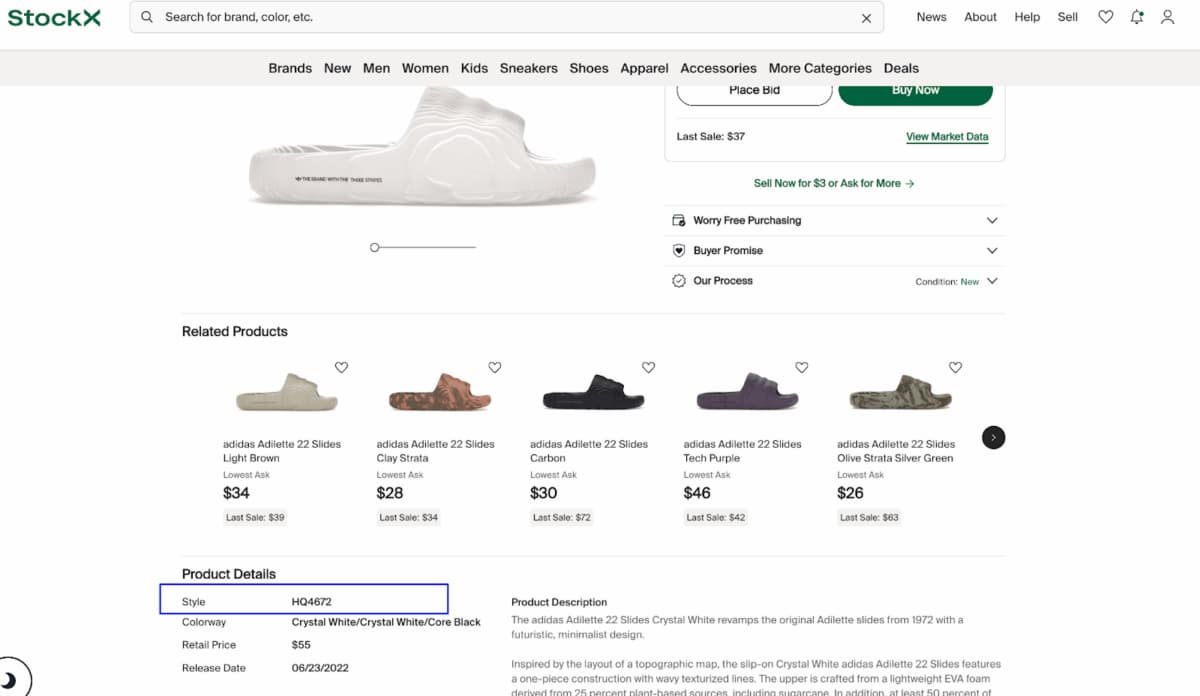
Task: Favorite the Tech Purple slides heart
Action: tap(801, 367)
